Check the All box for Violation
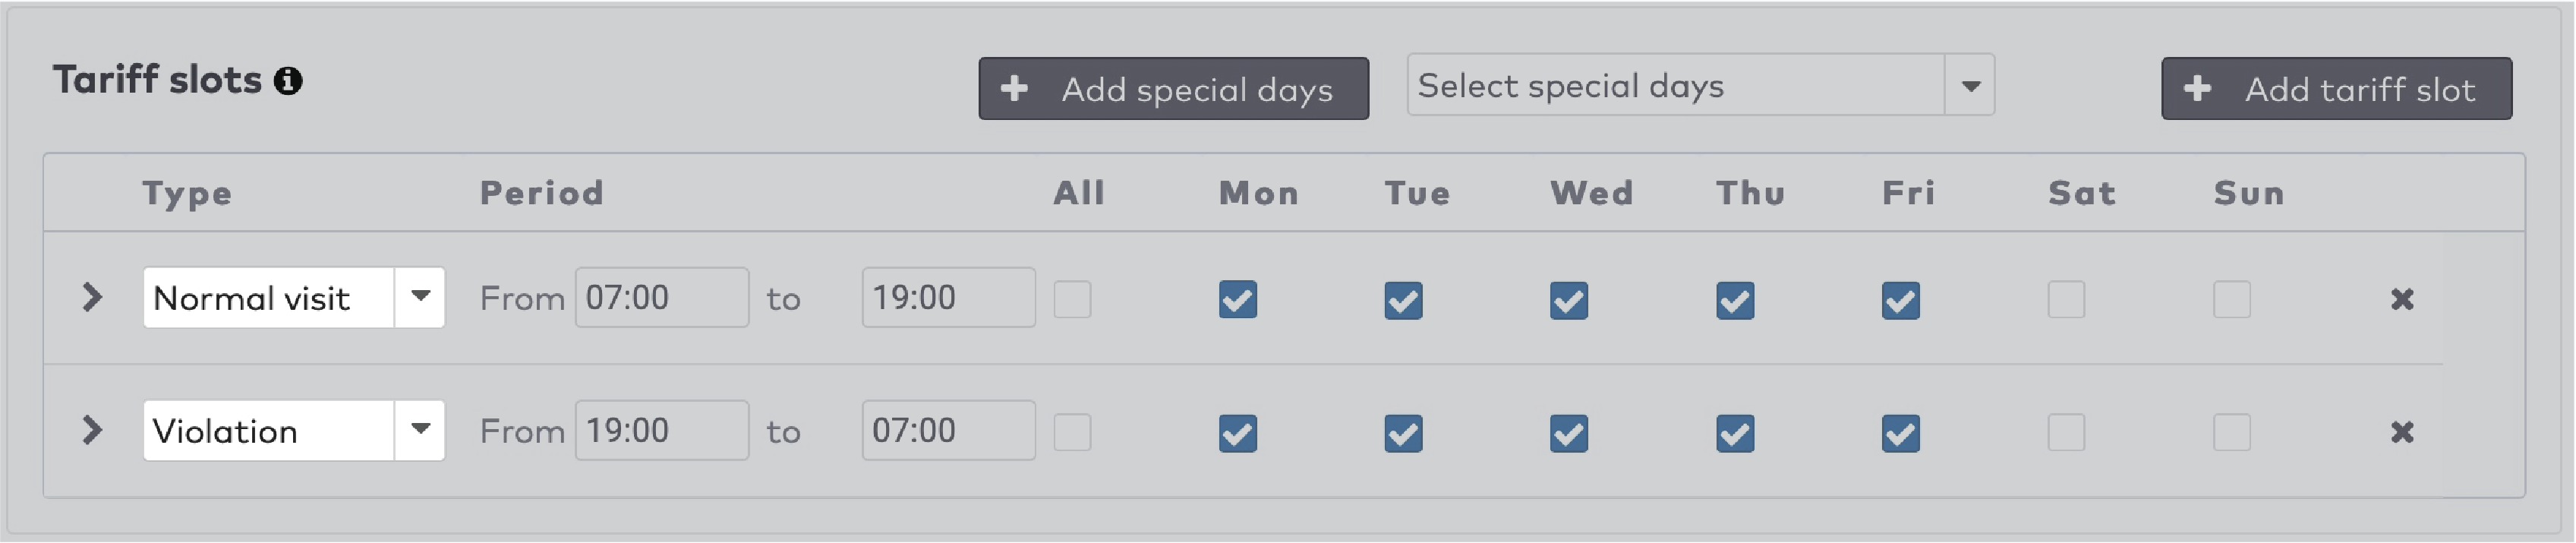Image resolution: width=2576 pixels, height=543 pixels. (1073, 432)
